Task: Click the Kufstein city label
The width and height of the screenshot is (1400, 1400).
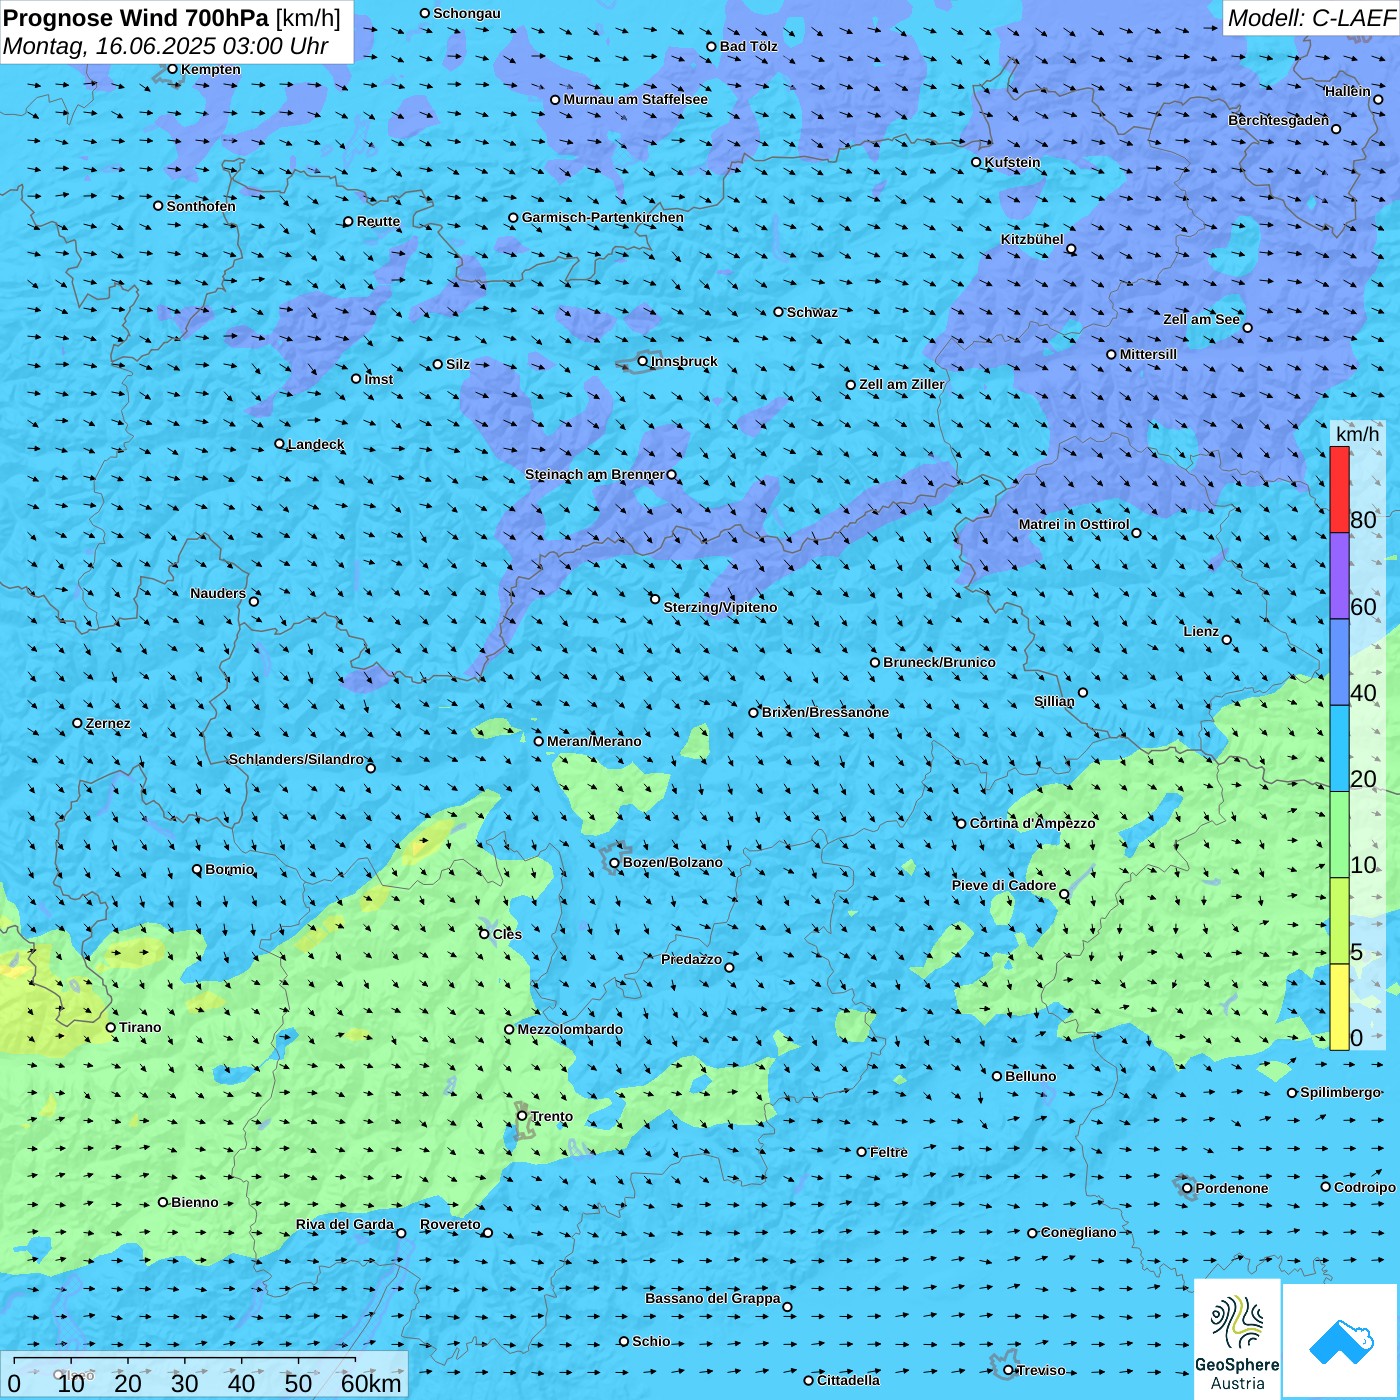Action: (x=1012, y=162)
